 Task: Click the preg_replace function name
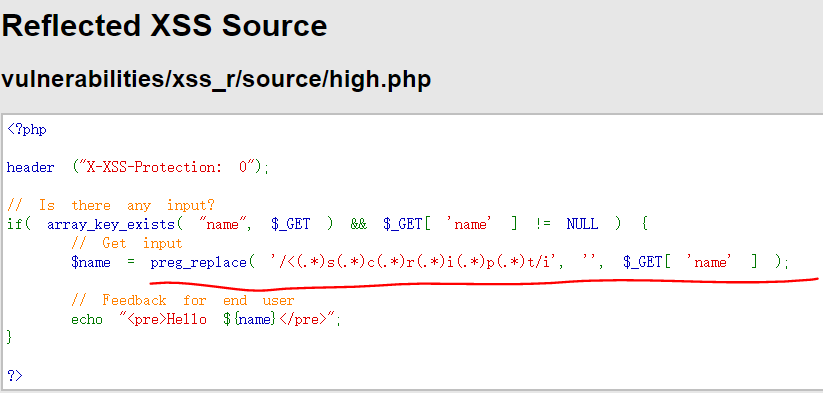198,262
